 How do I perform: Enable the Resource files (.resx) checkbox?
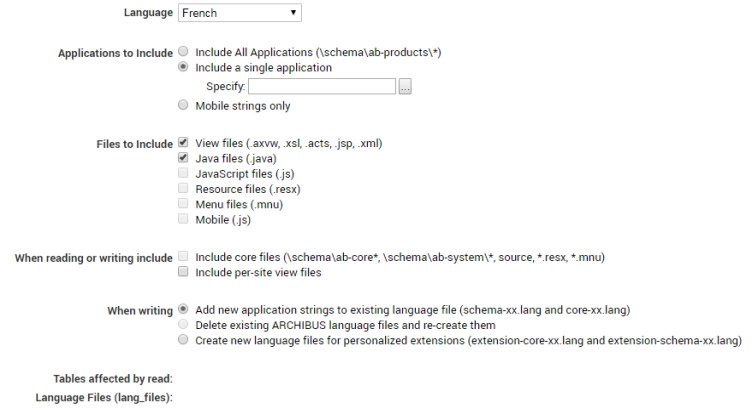click(x=183, y=188)
